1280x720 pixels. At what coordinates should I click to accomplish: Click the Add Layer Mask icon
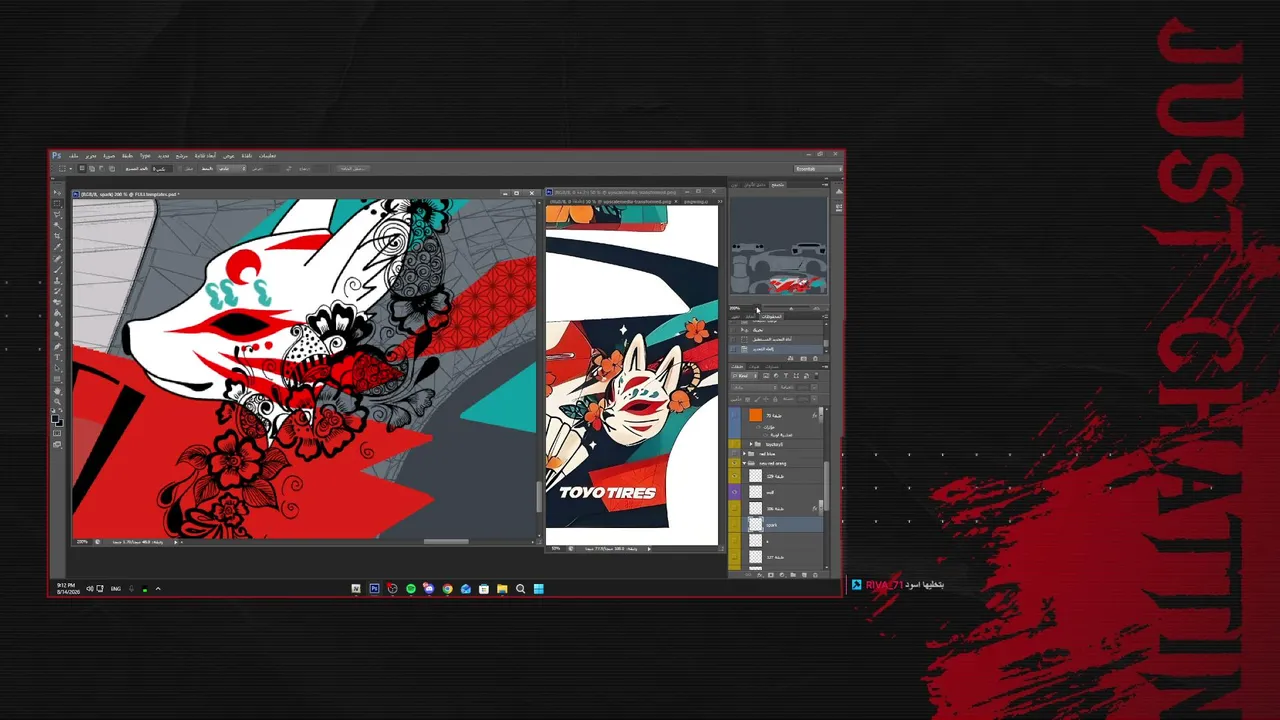click(x=771, y=575)
